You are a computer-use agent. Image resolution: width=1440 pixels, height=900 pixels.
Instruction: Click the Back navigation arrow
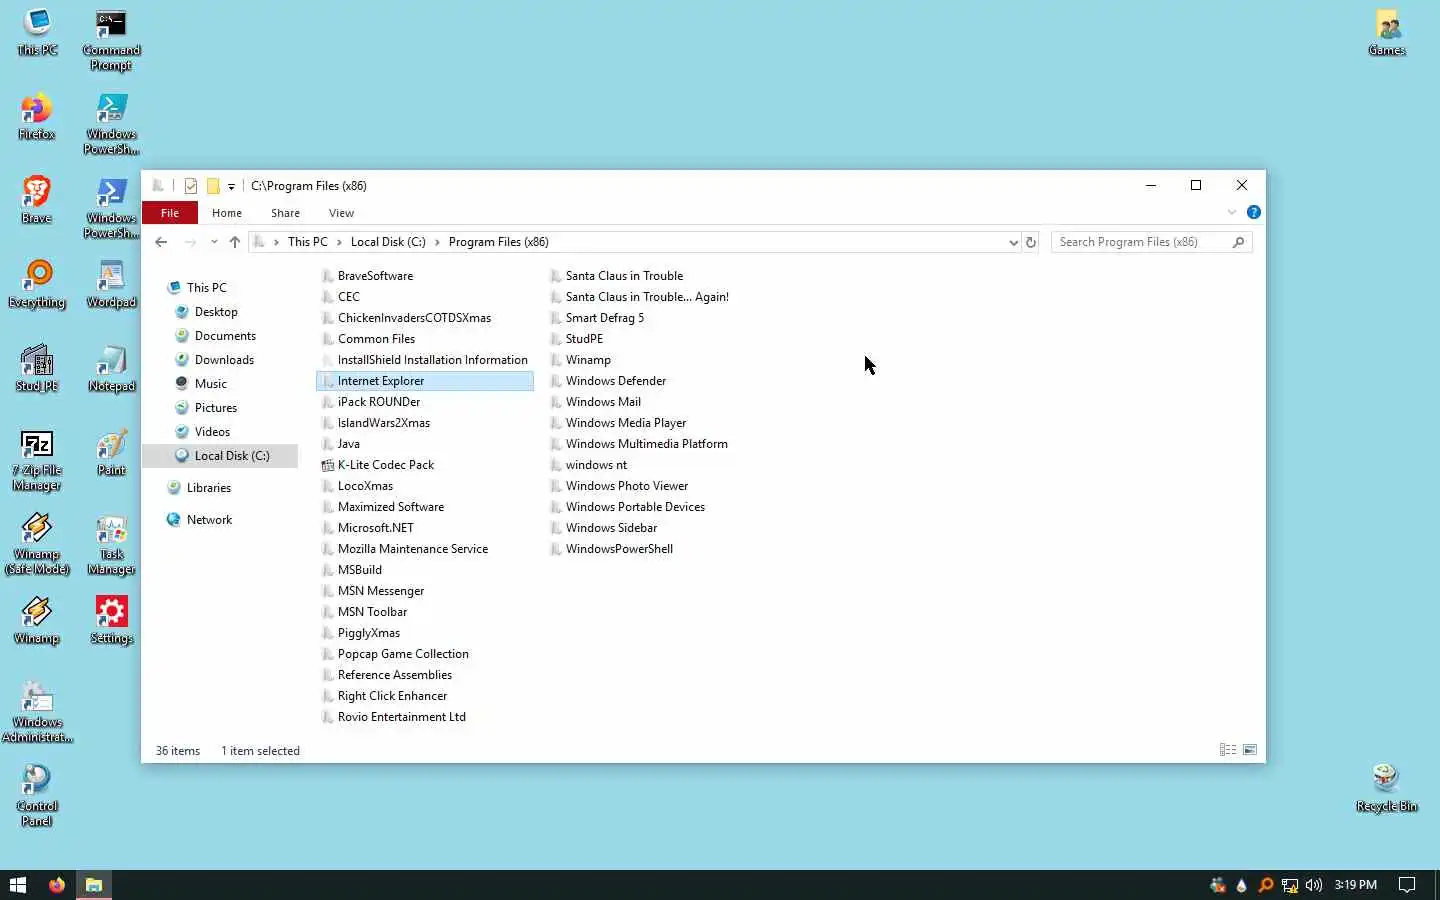[161, 242]
